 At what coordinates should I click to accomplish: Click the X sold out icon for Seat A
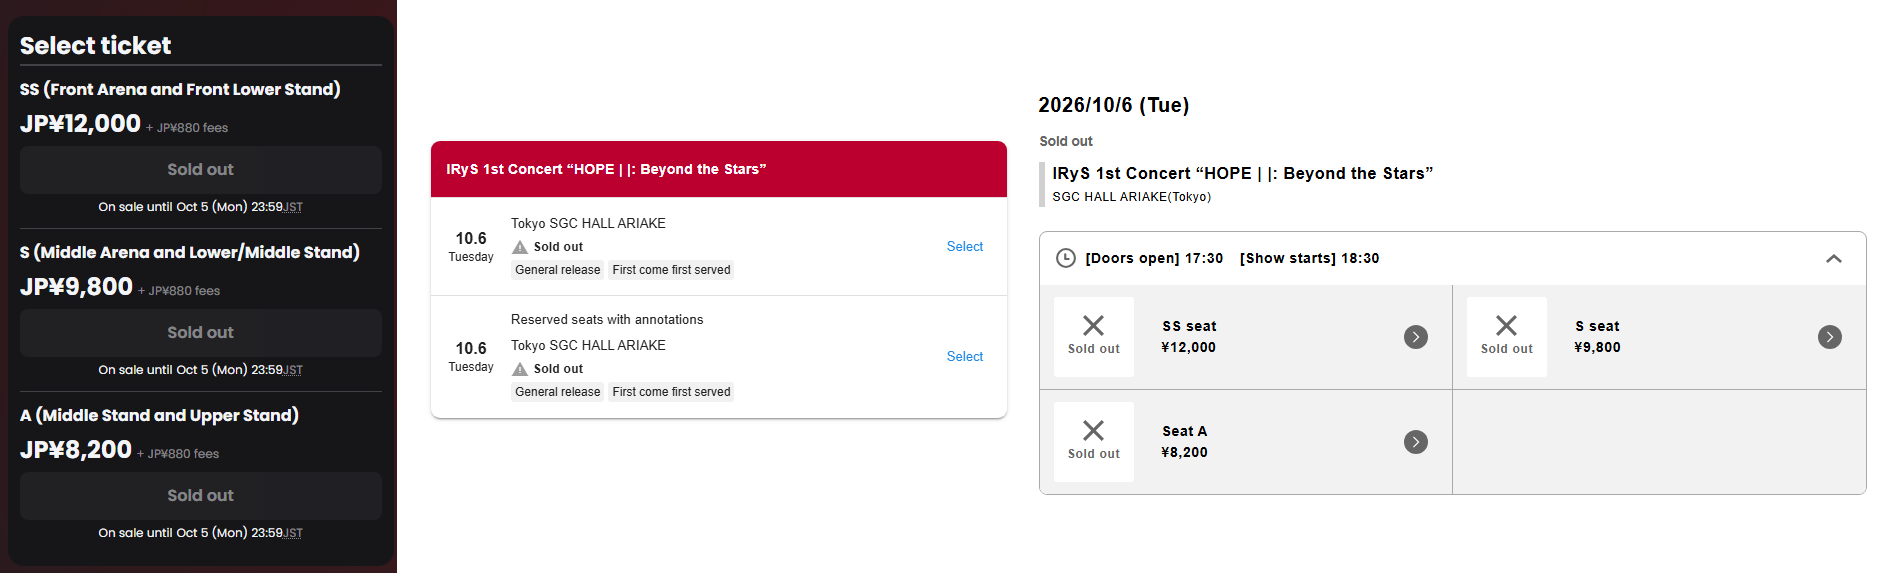(x=1093, y=430)
